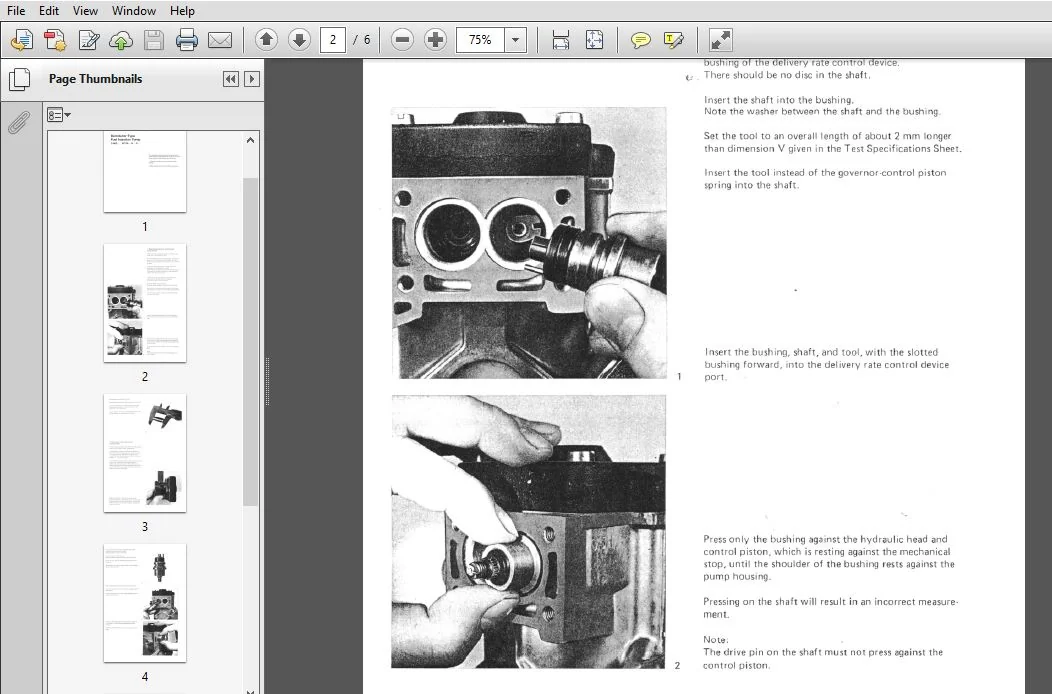Screen dimensions: 1052x694
Task: Click the Save floppy disk icon
Action: tap(154, 40)
